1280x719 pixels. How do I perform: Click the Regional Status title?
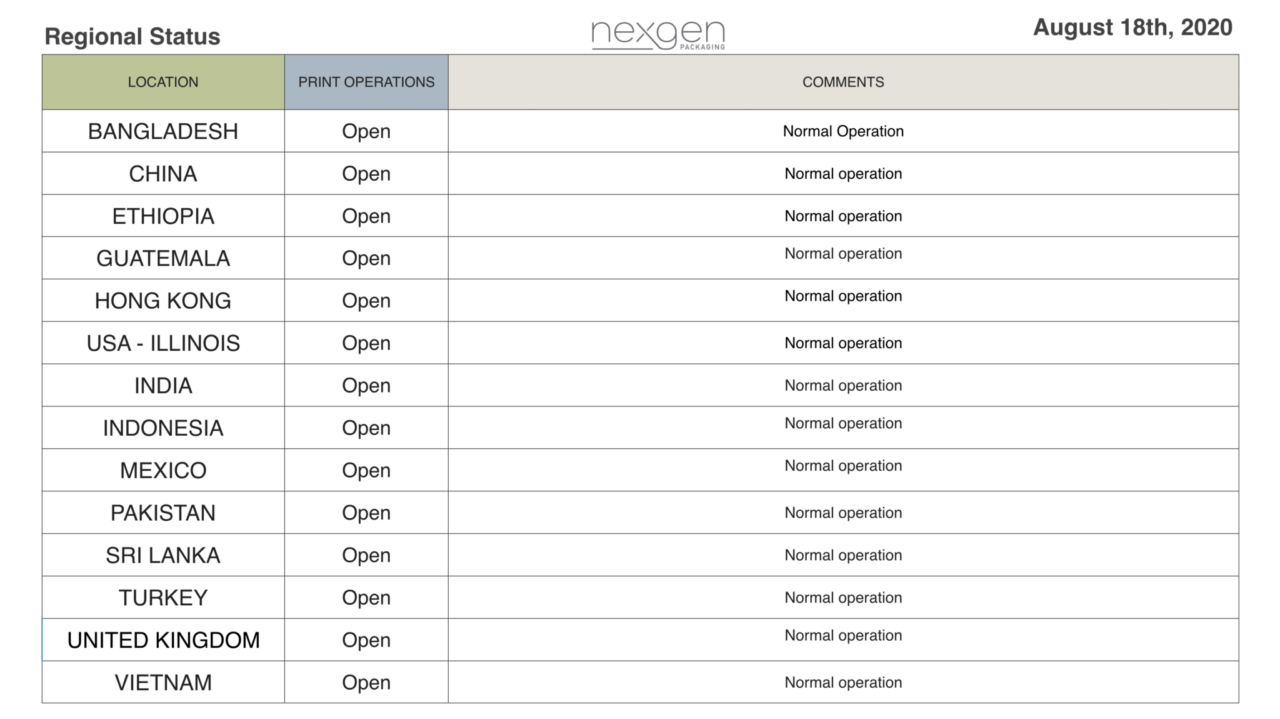132,37
